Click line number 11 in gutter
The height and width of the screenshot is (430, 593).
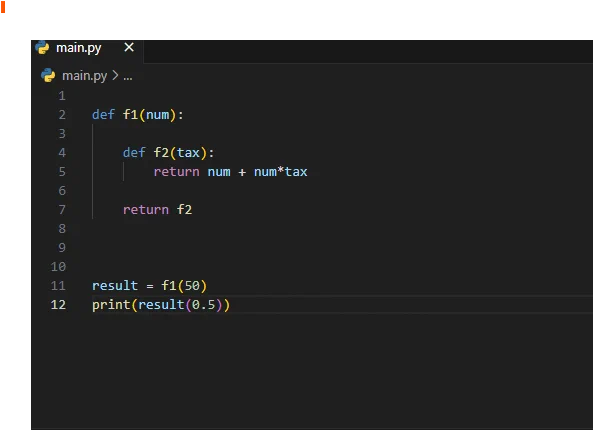coord(58,286)
